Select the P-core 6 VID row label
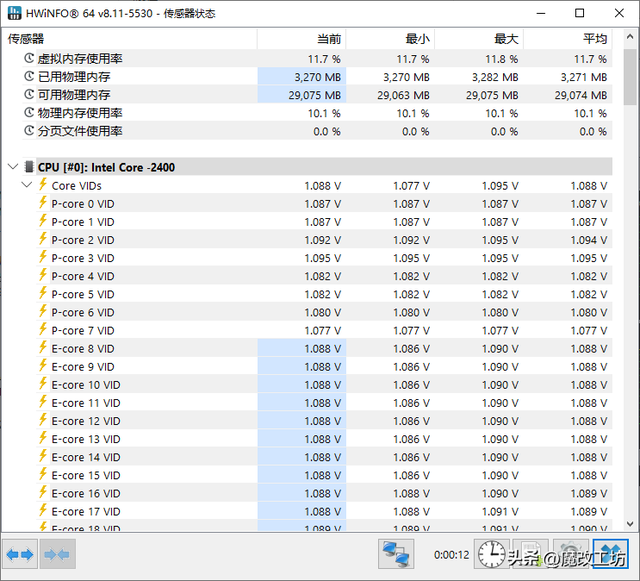This screenshot has height=581, width=640. click(83, 312)
